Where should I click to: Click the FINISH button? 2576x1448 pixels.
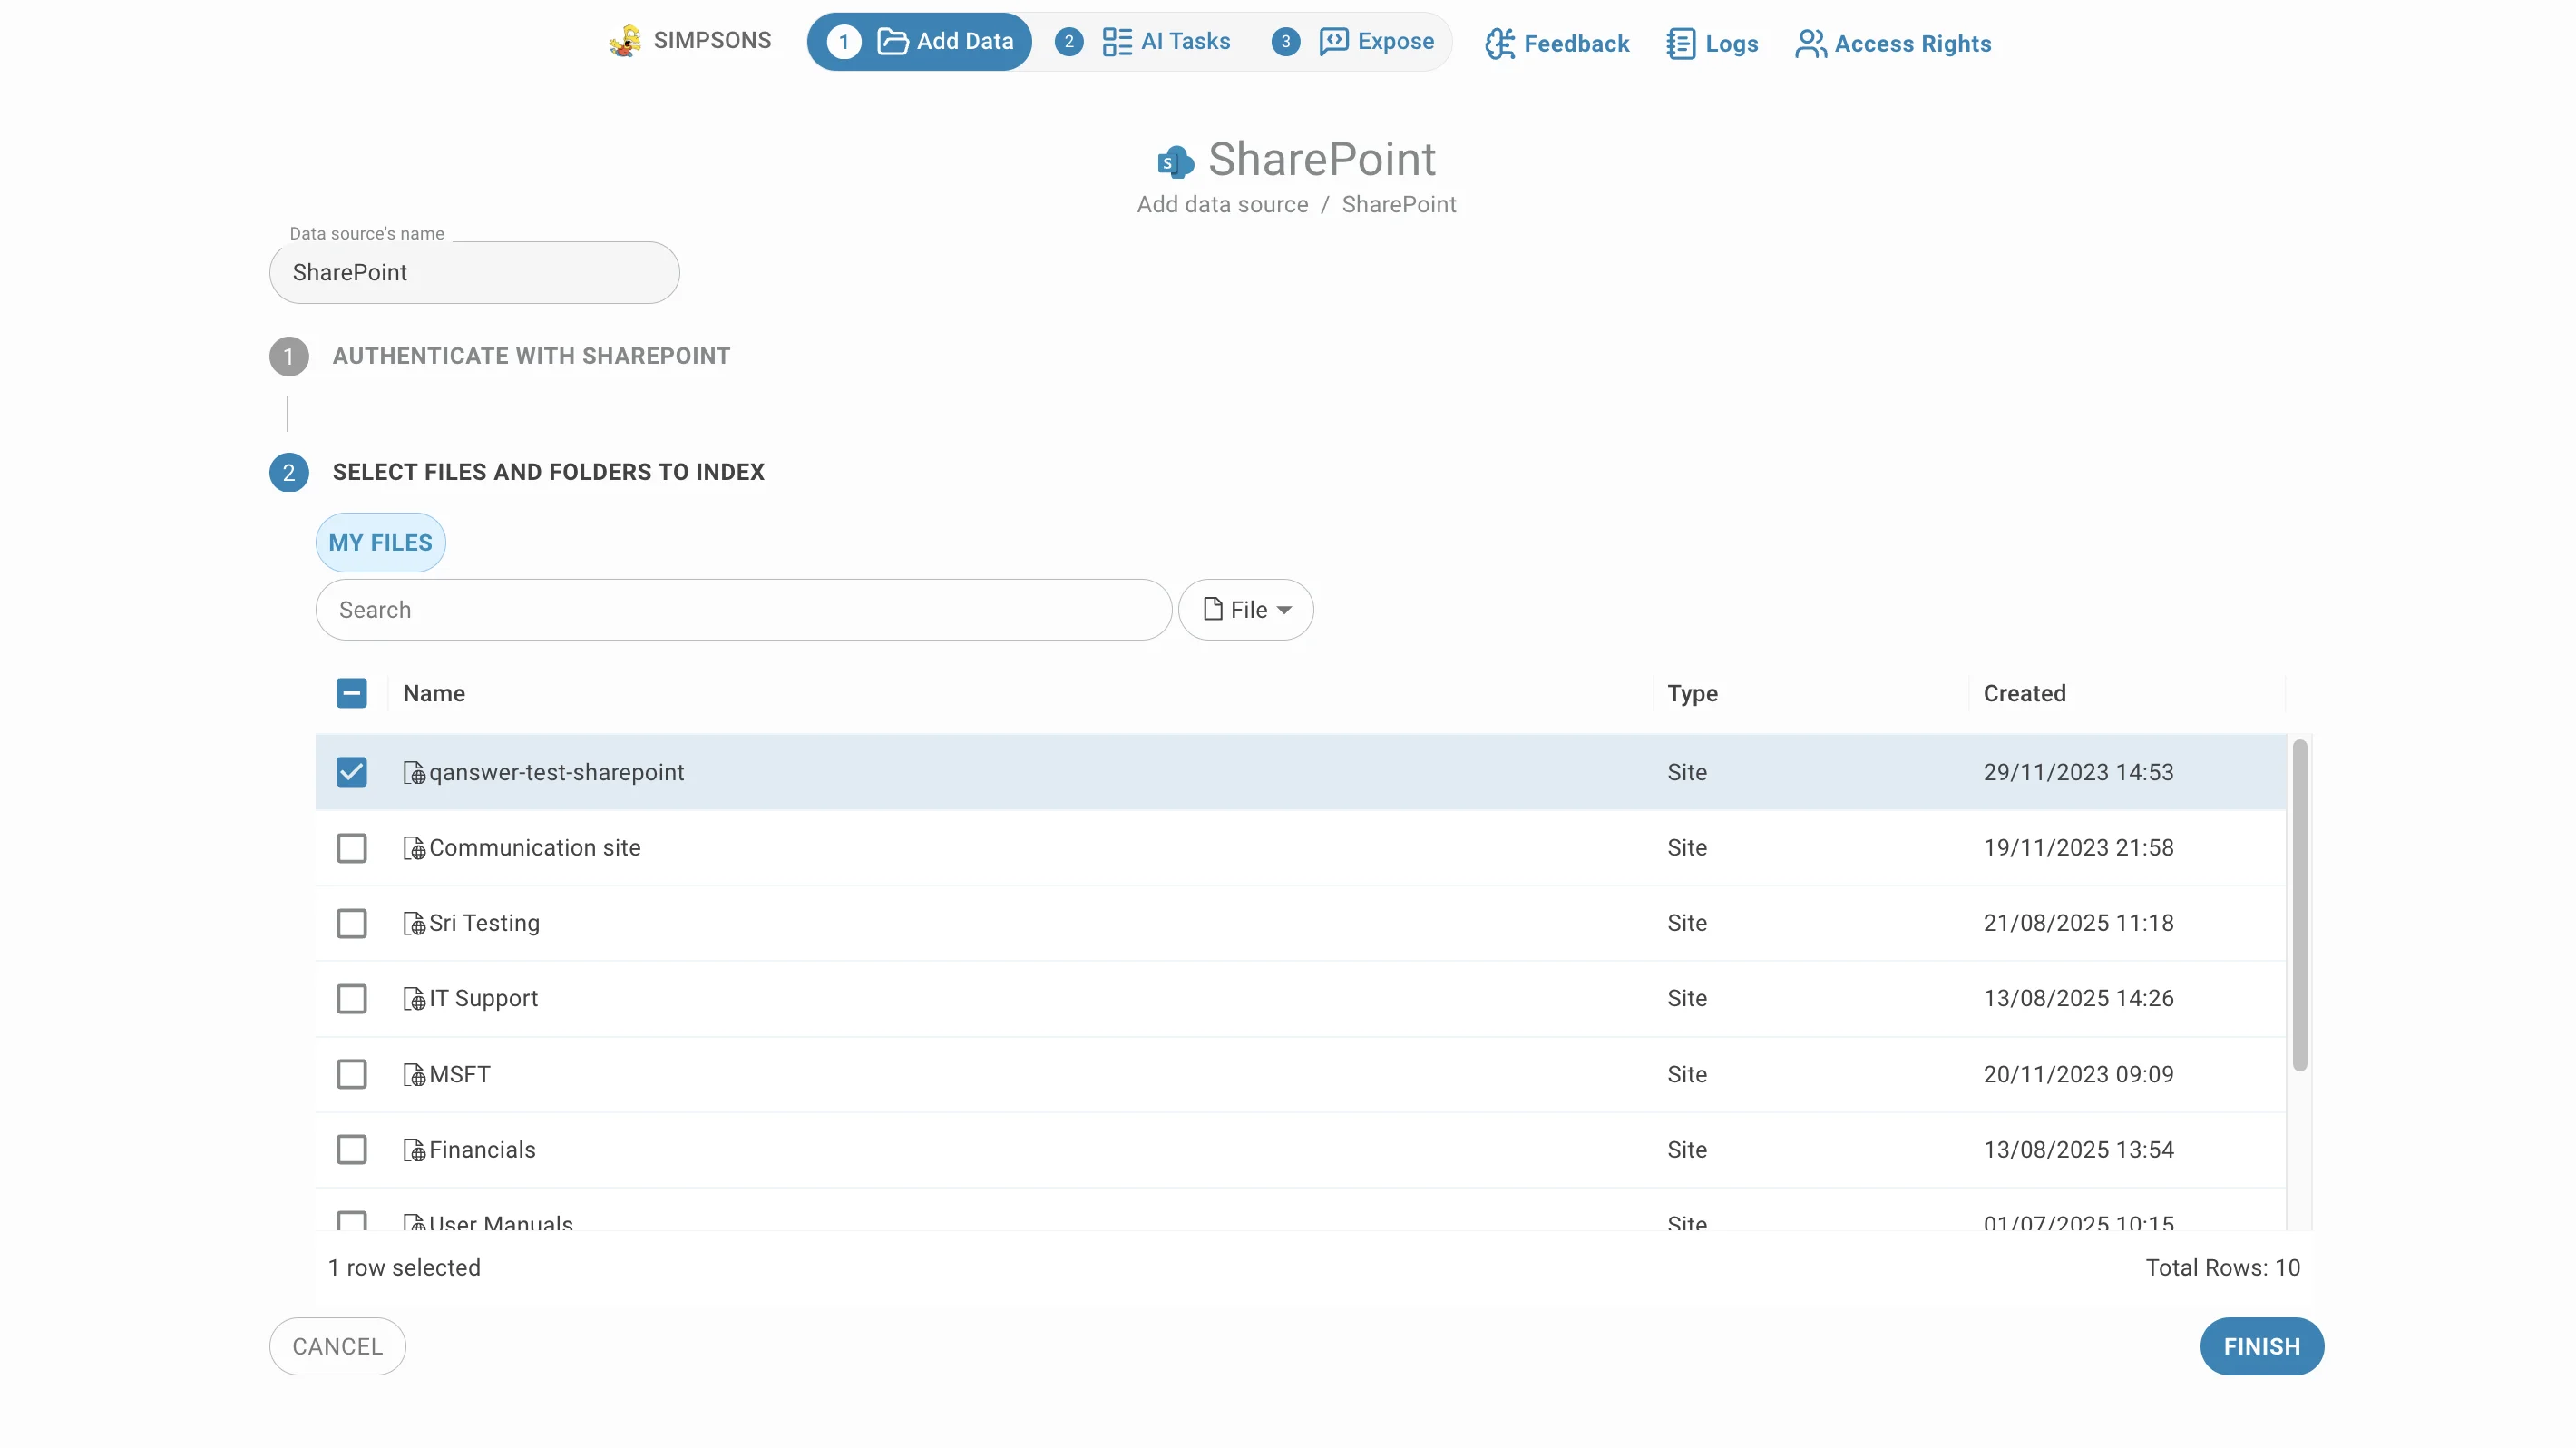coord(2262,1346)
